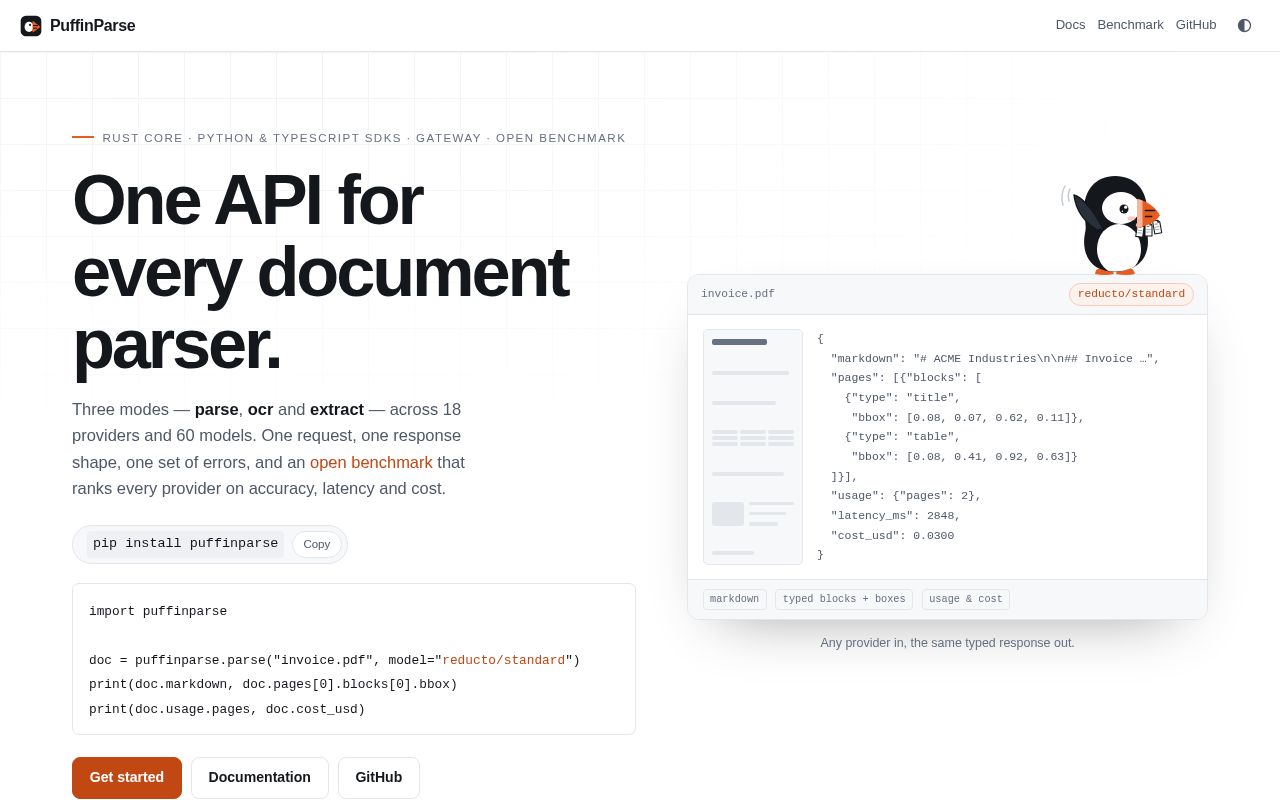Click the invoice page thumbnail preview
The width and height of the screenshot is (1280, 800).
[753, 447]
